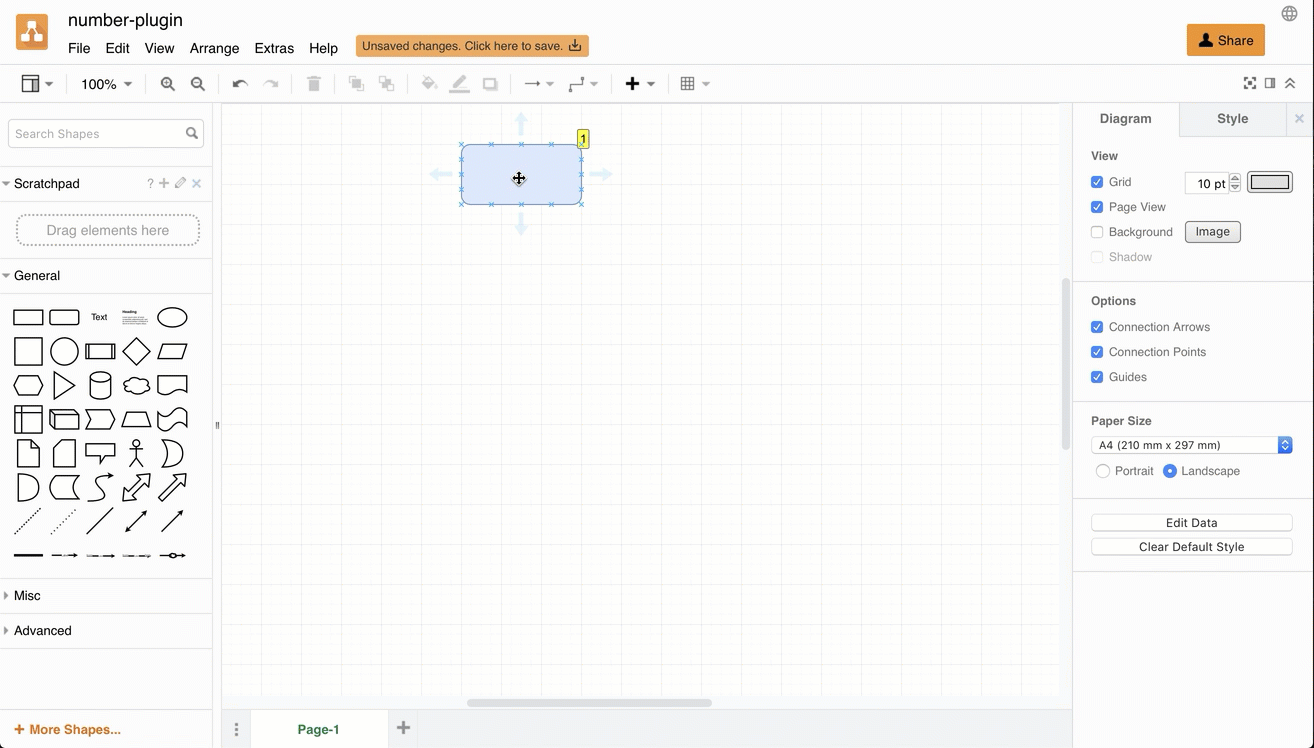
Task: Disable the Grid checkbox
Action: coord(1096,182)
